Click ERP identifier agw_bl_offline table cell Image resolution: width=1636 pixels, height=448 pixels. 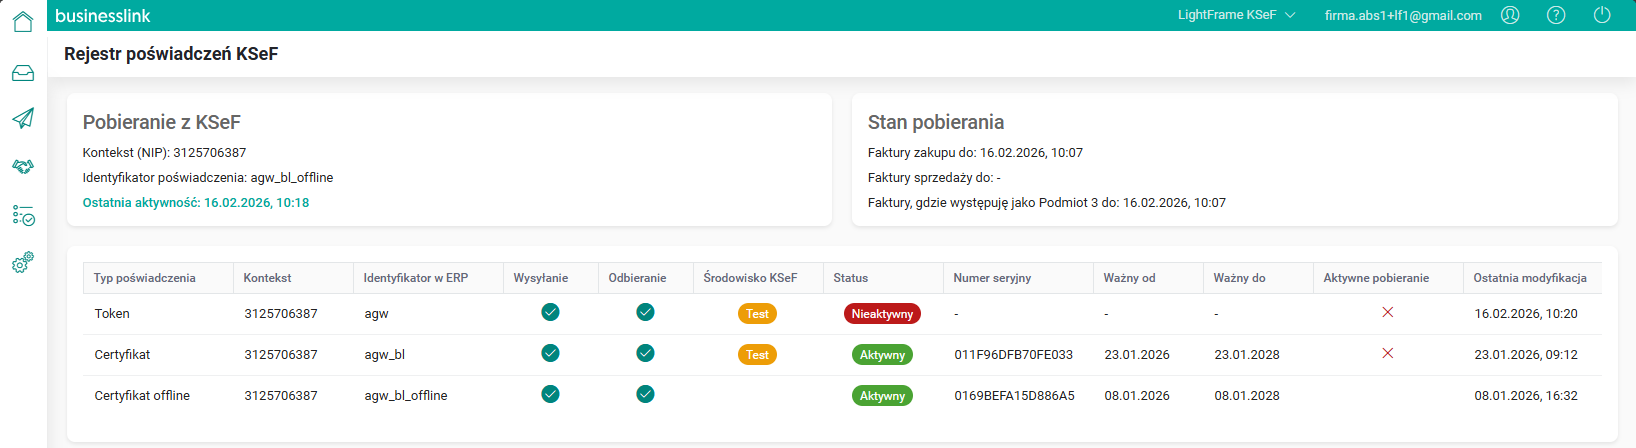(x=406, y=396)
